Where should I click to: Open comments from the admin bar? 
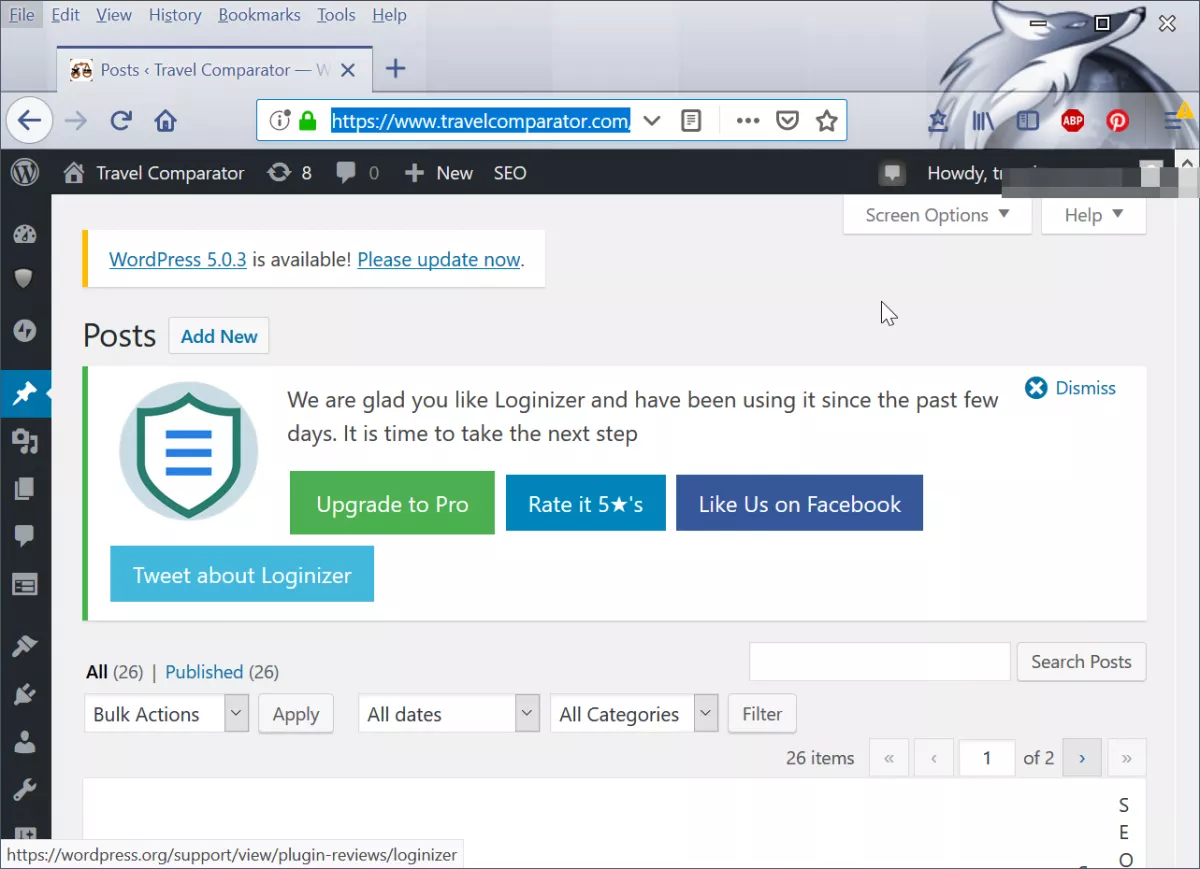click(x=358, y=173)
